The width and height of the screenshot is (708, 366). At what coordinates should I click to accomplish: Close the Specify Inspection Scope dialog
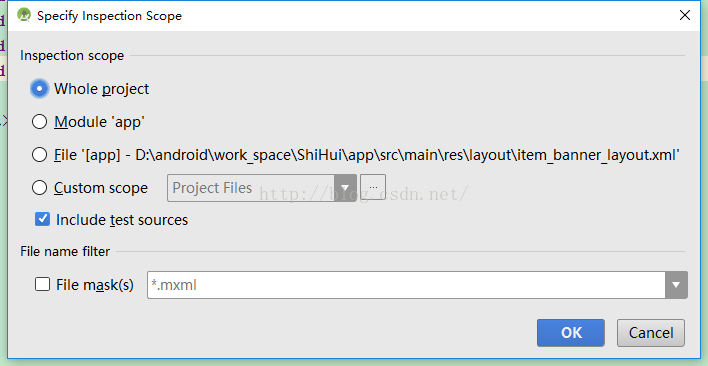685,15
